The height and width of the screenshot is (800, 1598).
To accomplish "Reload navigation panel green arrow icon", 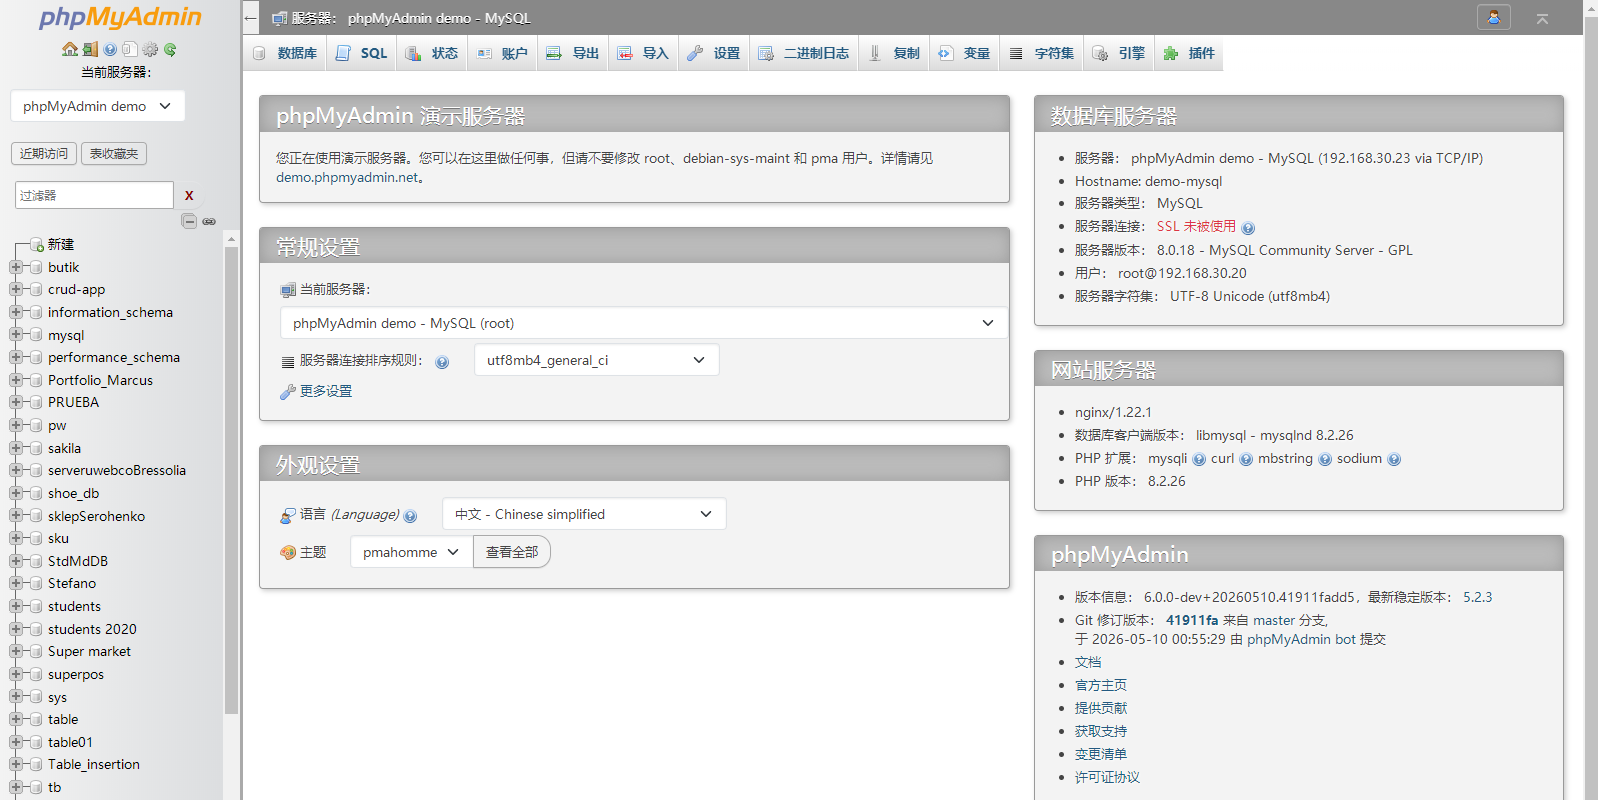I will click(170, 49).
